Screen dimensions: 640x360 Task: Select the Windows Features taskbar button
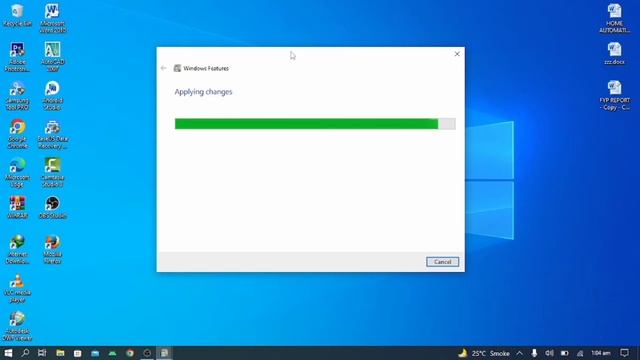(x=164, y=353)
